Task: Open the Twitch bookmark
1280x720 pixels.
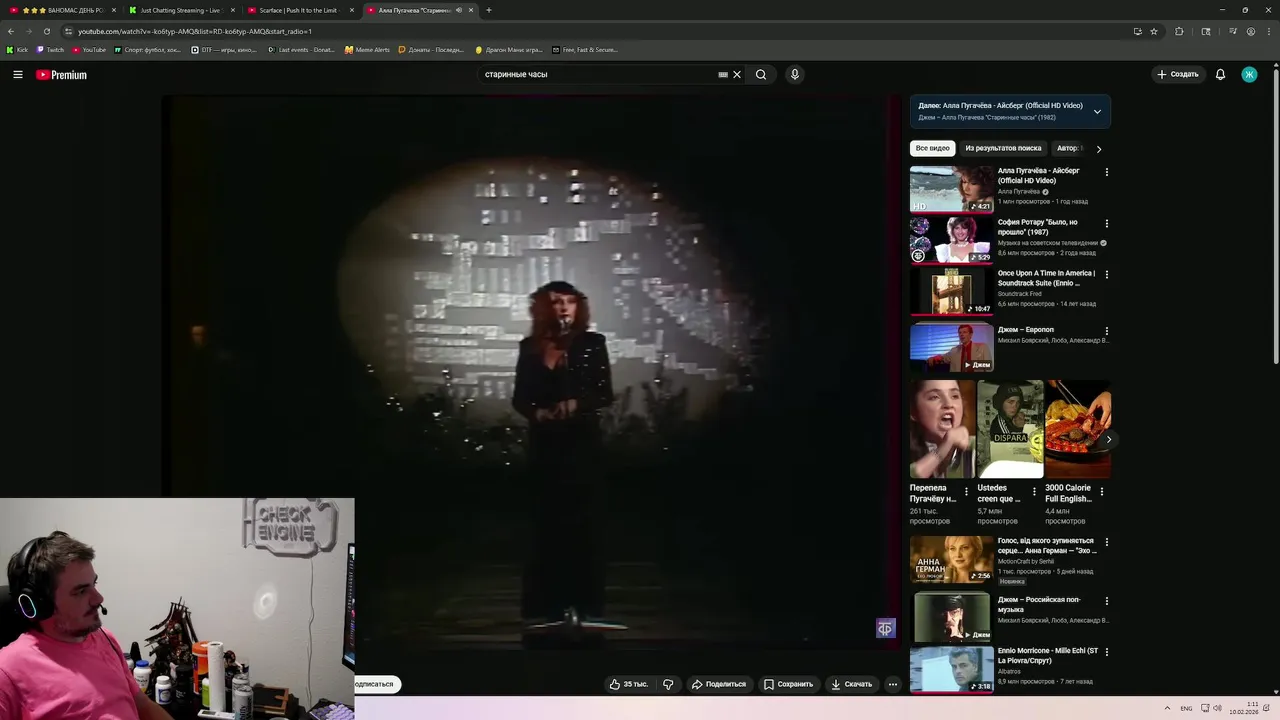Action: pyautogui.click(x=51, y=49)
